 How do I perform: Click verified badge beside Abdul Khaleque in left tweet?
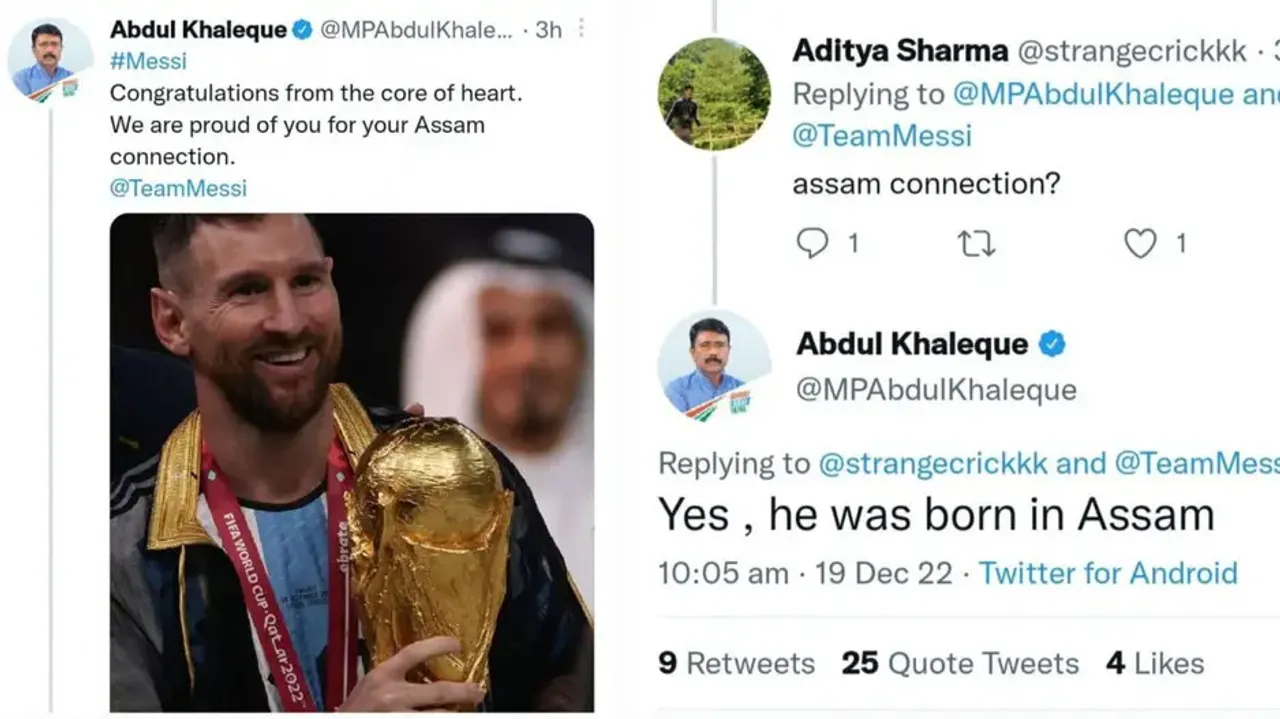(x=302, y=30)
